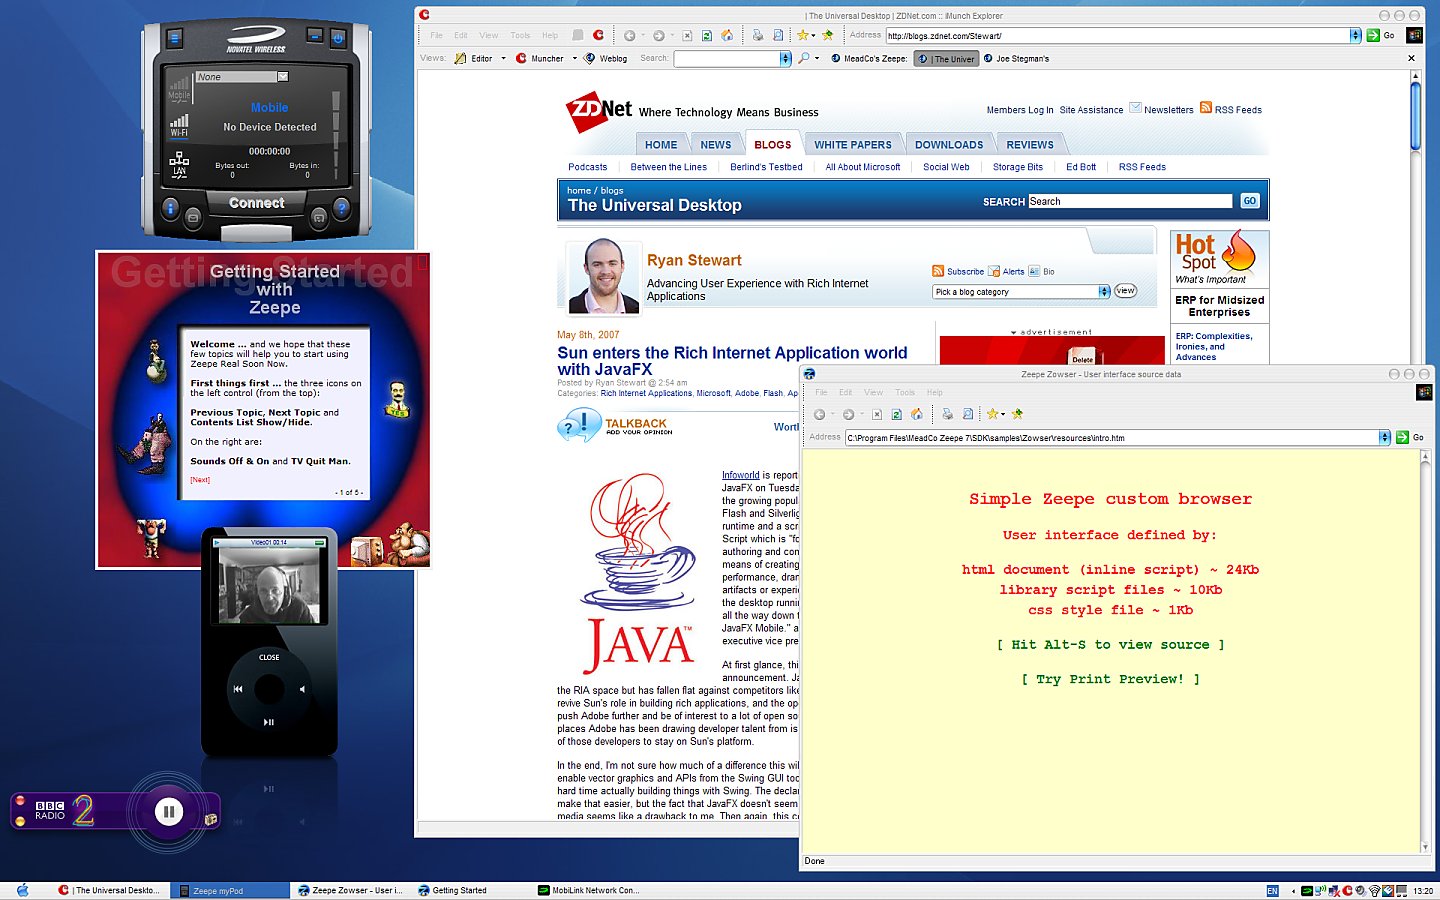
Task: Pause the BBC Radio 2 player
Action: [x=169, y=812]
